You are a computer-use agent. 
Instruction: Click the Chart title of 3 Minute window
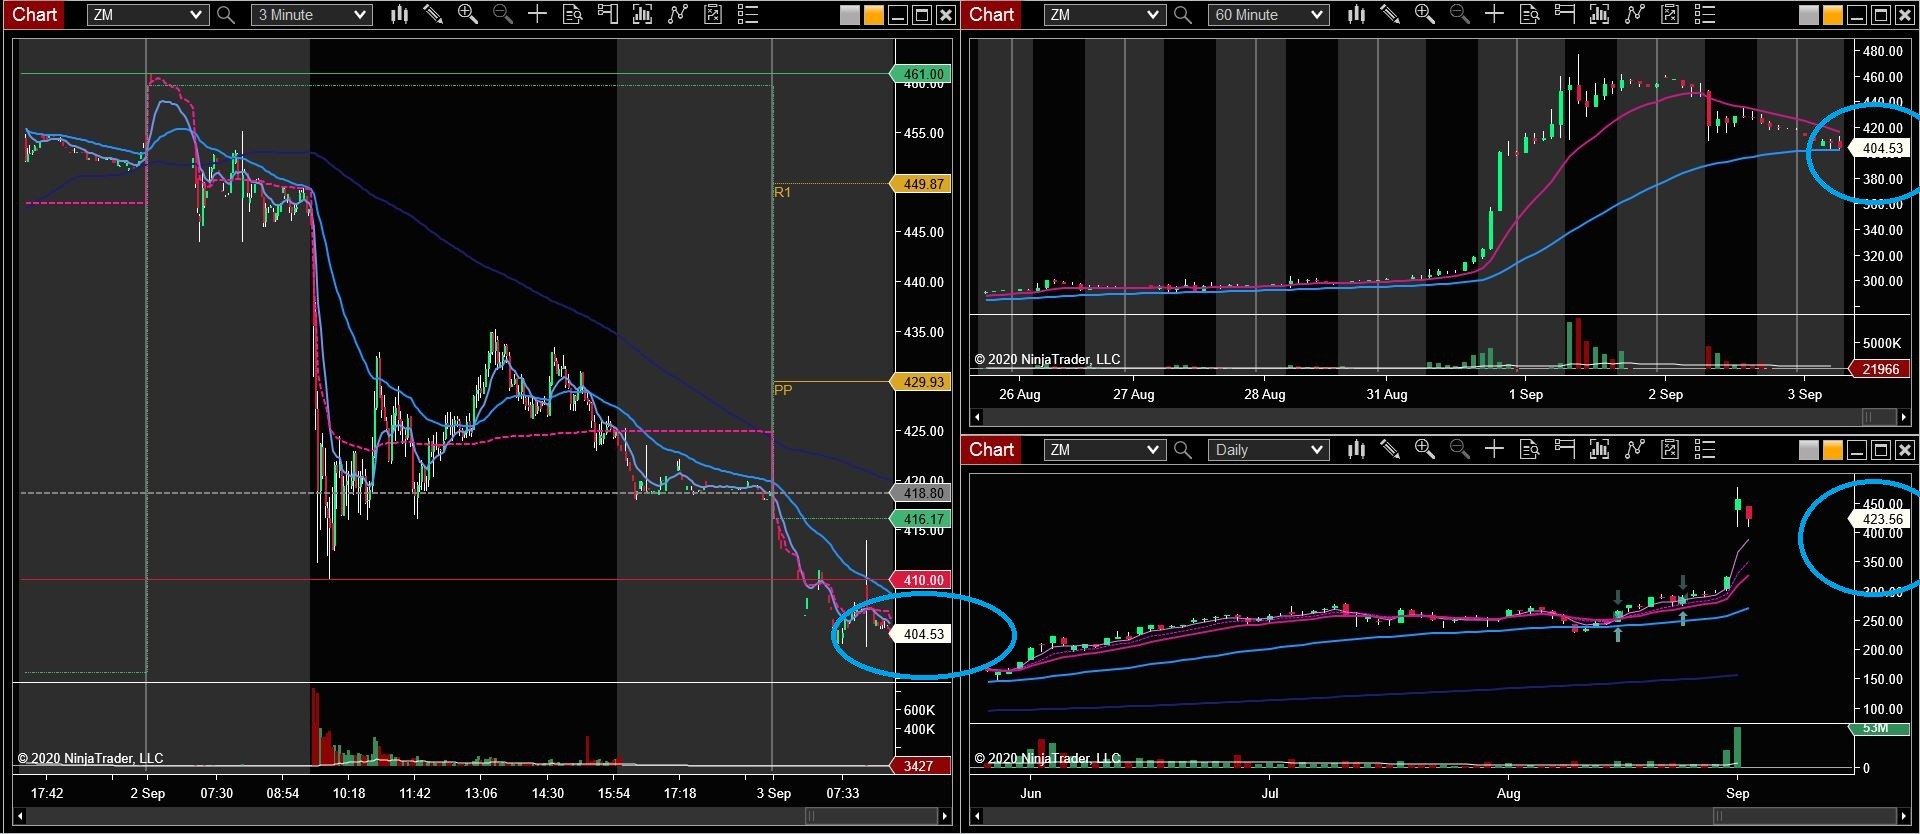point(35,14)
